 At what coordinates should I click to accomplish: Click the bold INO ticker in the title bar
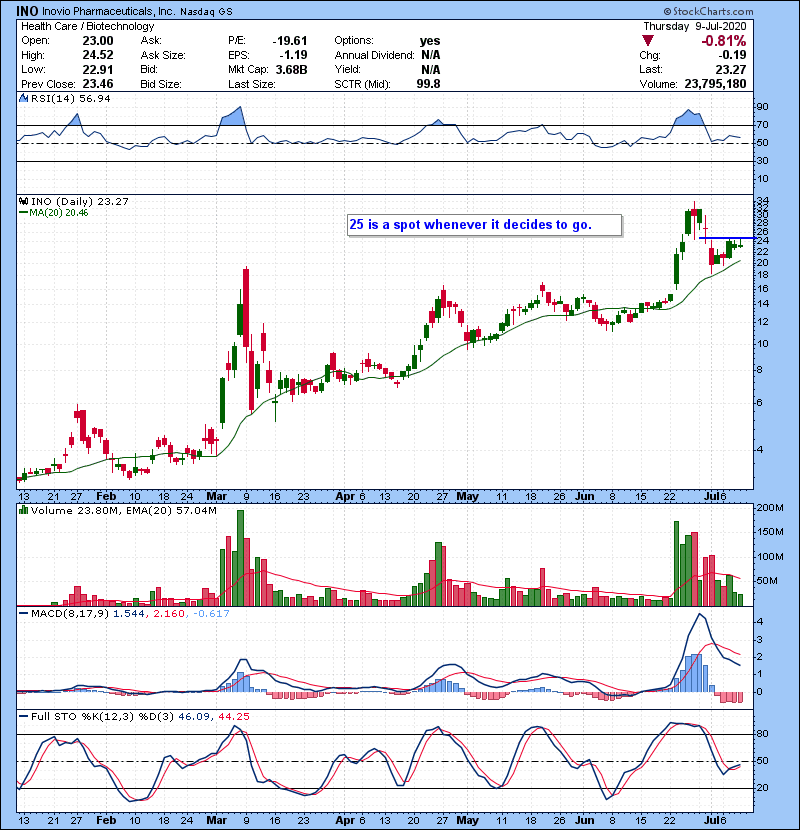[27, 11]
